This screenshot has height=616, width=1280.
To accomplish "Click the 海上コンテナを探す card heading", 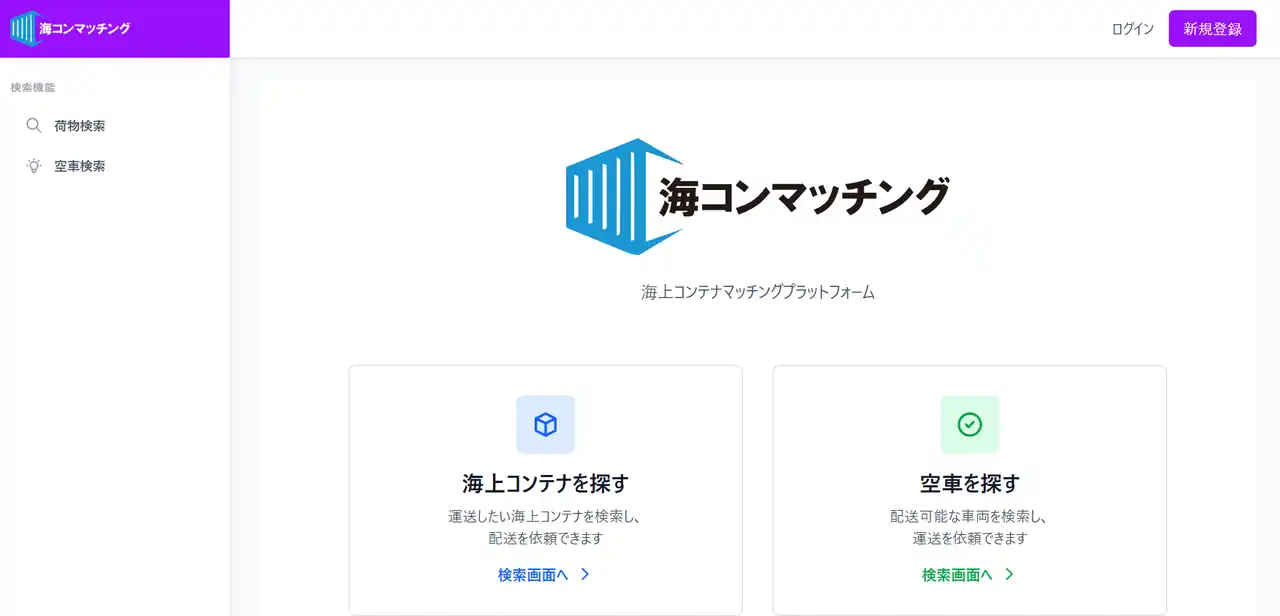I will pos(545,482).
